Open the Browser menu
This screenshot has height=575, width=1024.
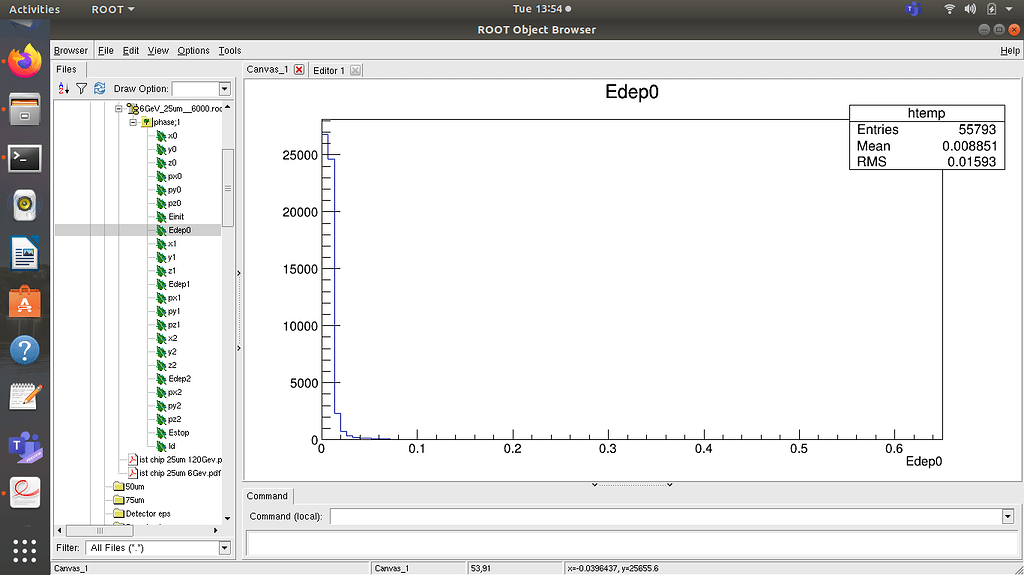coord(71,50)
